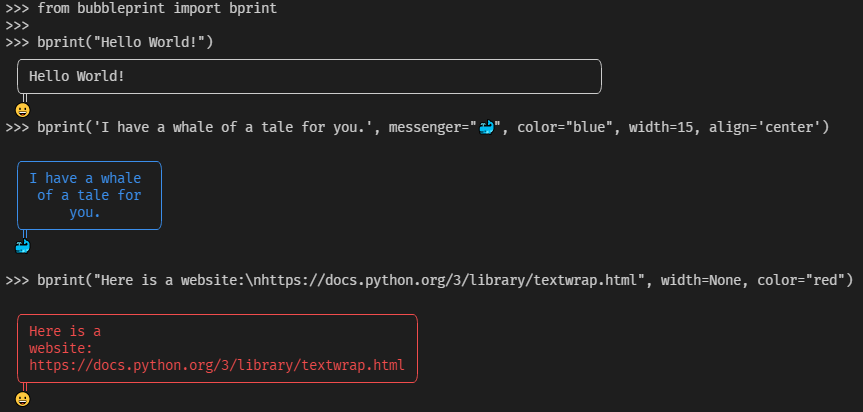The height and width of the screenshot is (412, 863).
Task: Click the "website:" line in the red bubble
Action: 61,348
